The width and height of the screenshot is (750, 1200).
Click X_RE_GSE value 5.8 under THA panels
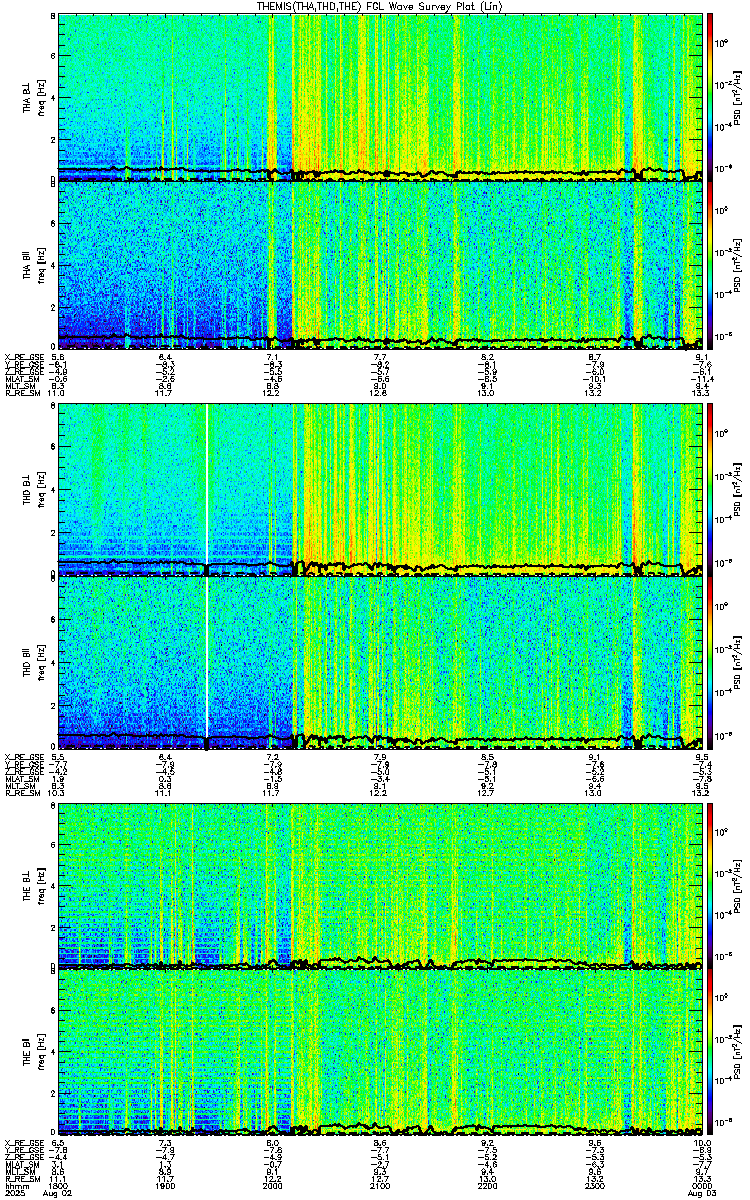[58, 357]
